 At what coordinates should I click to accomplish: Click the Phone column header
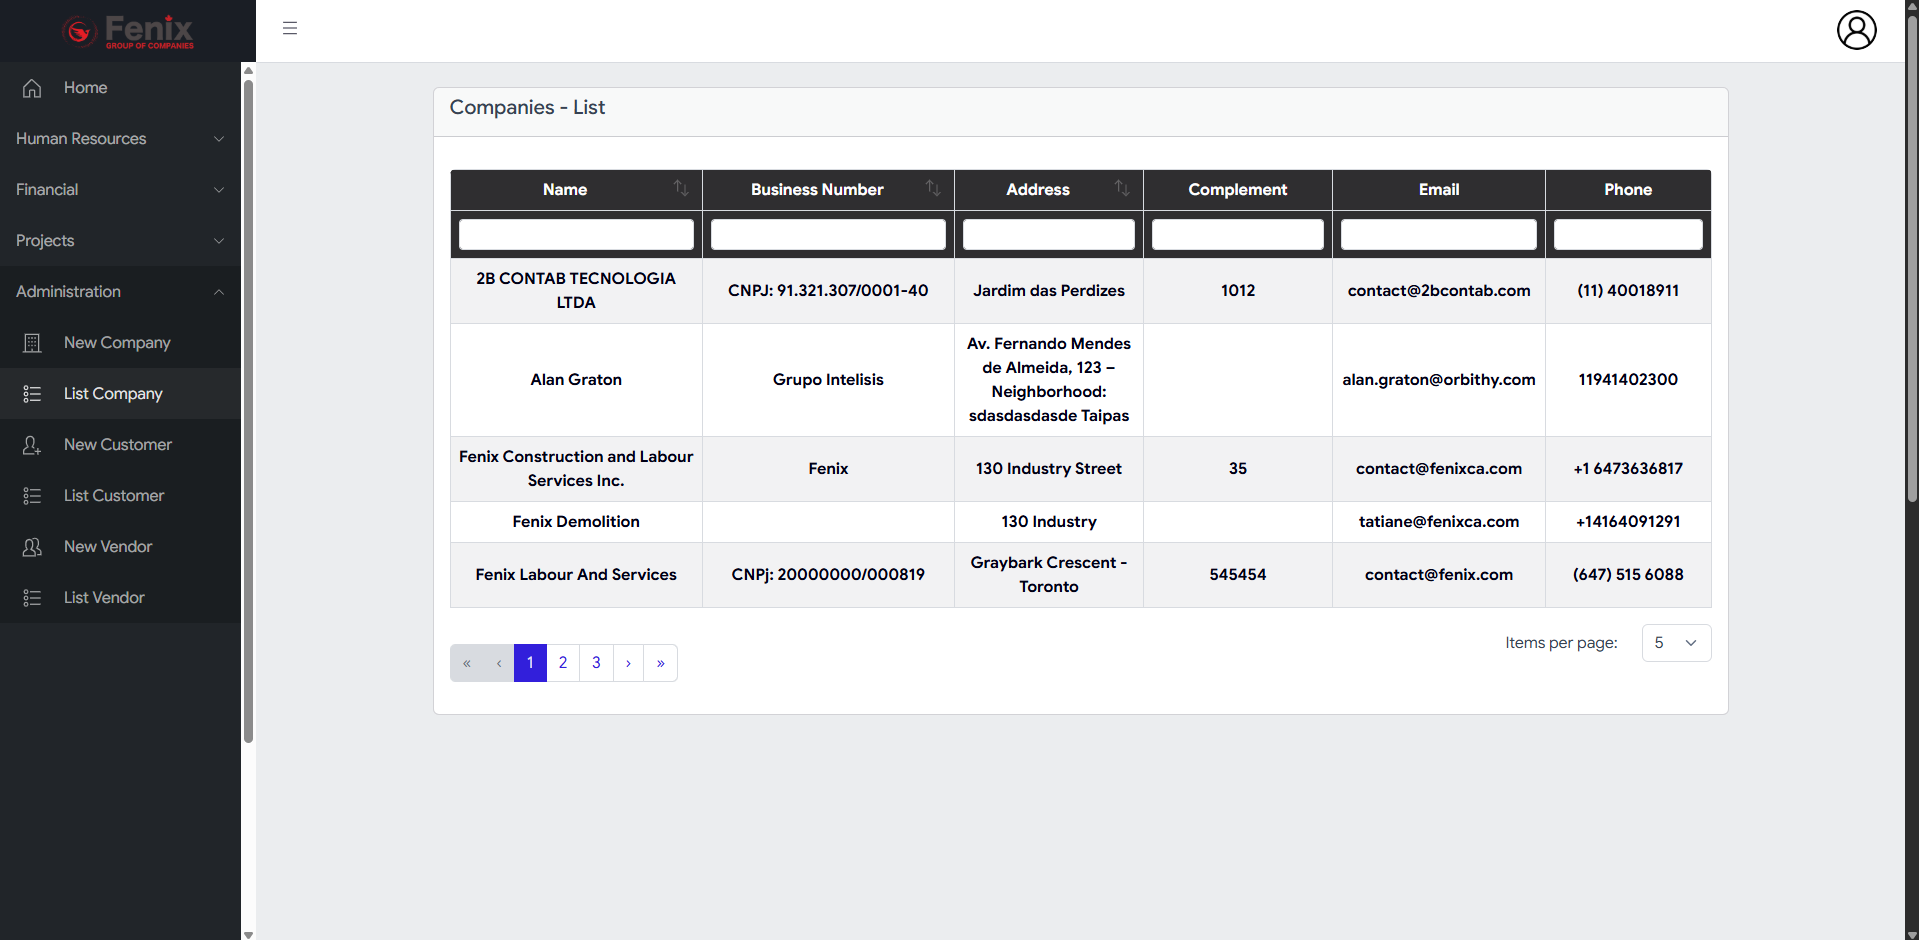pos(1628,190)
